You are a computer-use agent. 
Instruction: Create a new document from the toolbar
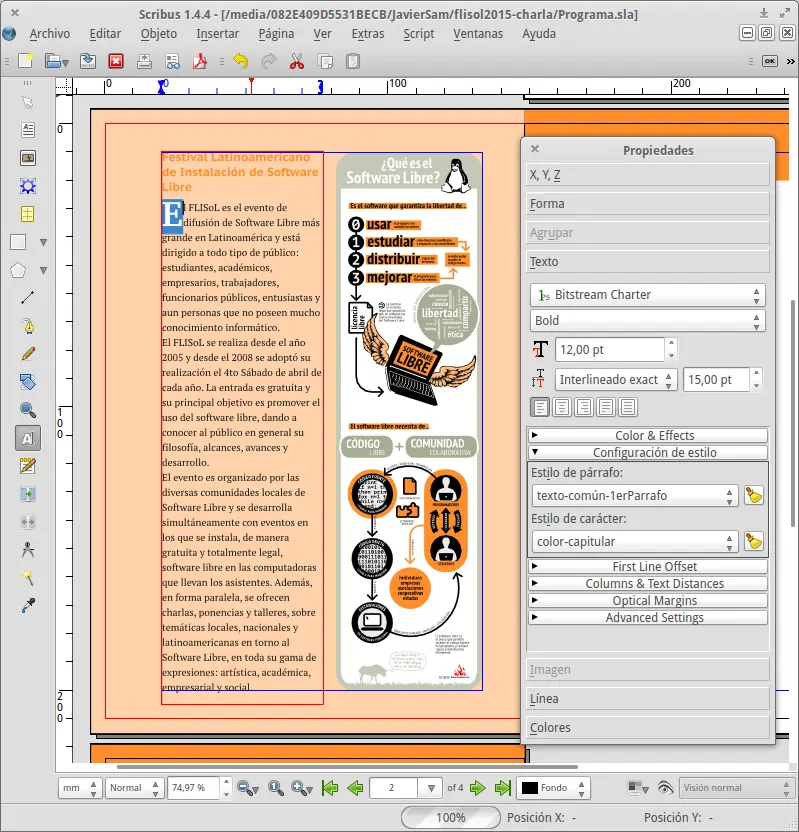25,61
